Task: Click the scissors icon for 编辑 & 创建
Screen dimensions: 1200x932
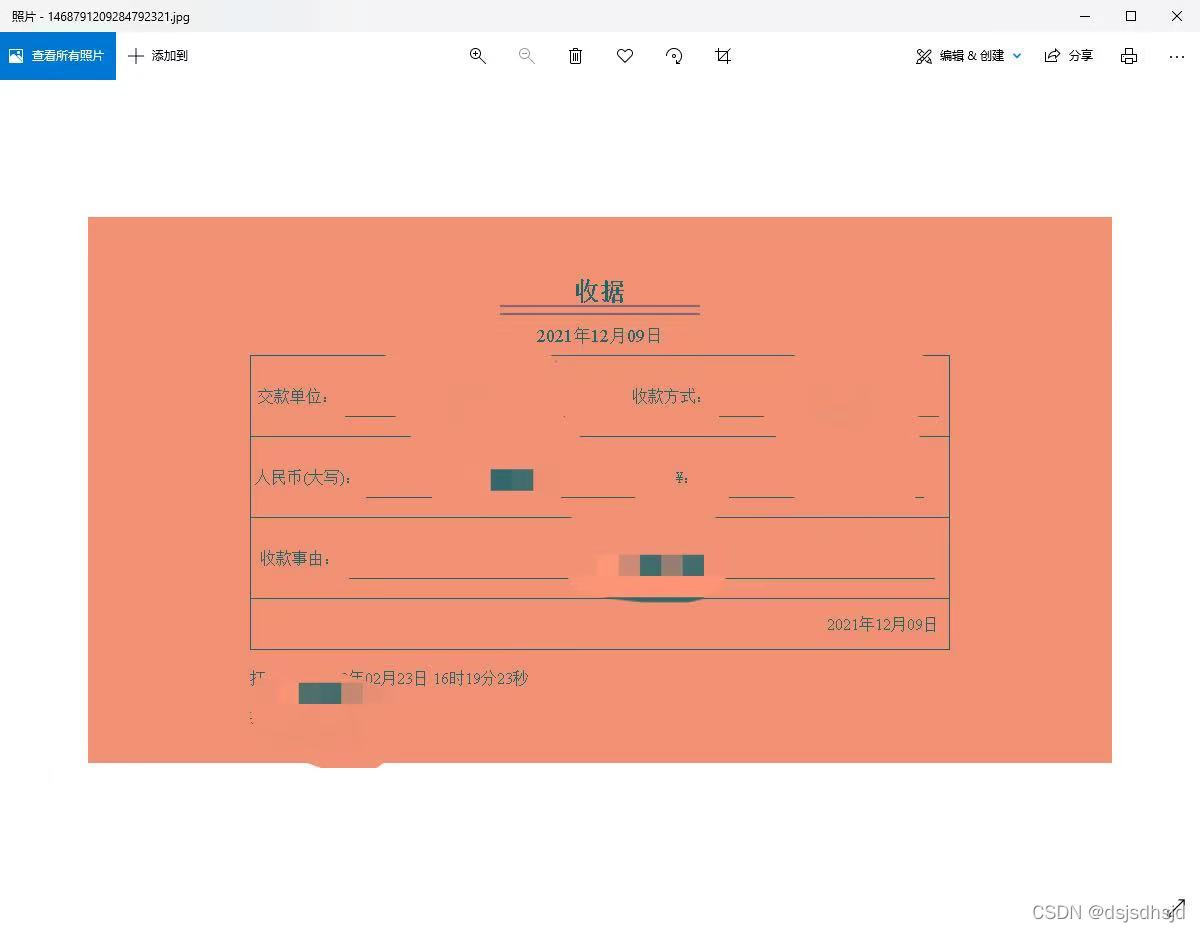Action: point(923,56)
